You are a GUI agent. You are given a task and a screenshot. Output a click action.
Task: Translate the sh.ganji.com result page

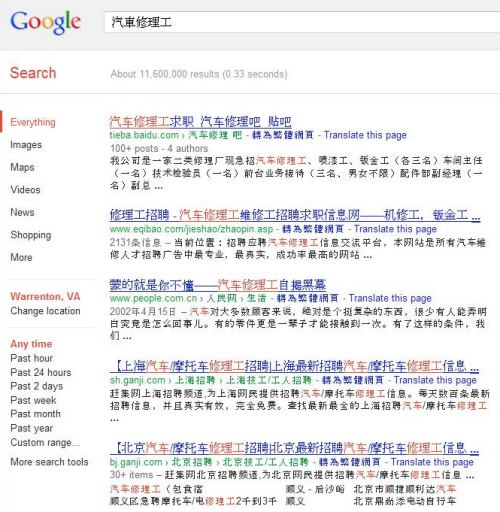(x=435, y=380)
